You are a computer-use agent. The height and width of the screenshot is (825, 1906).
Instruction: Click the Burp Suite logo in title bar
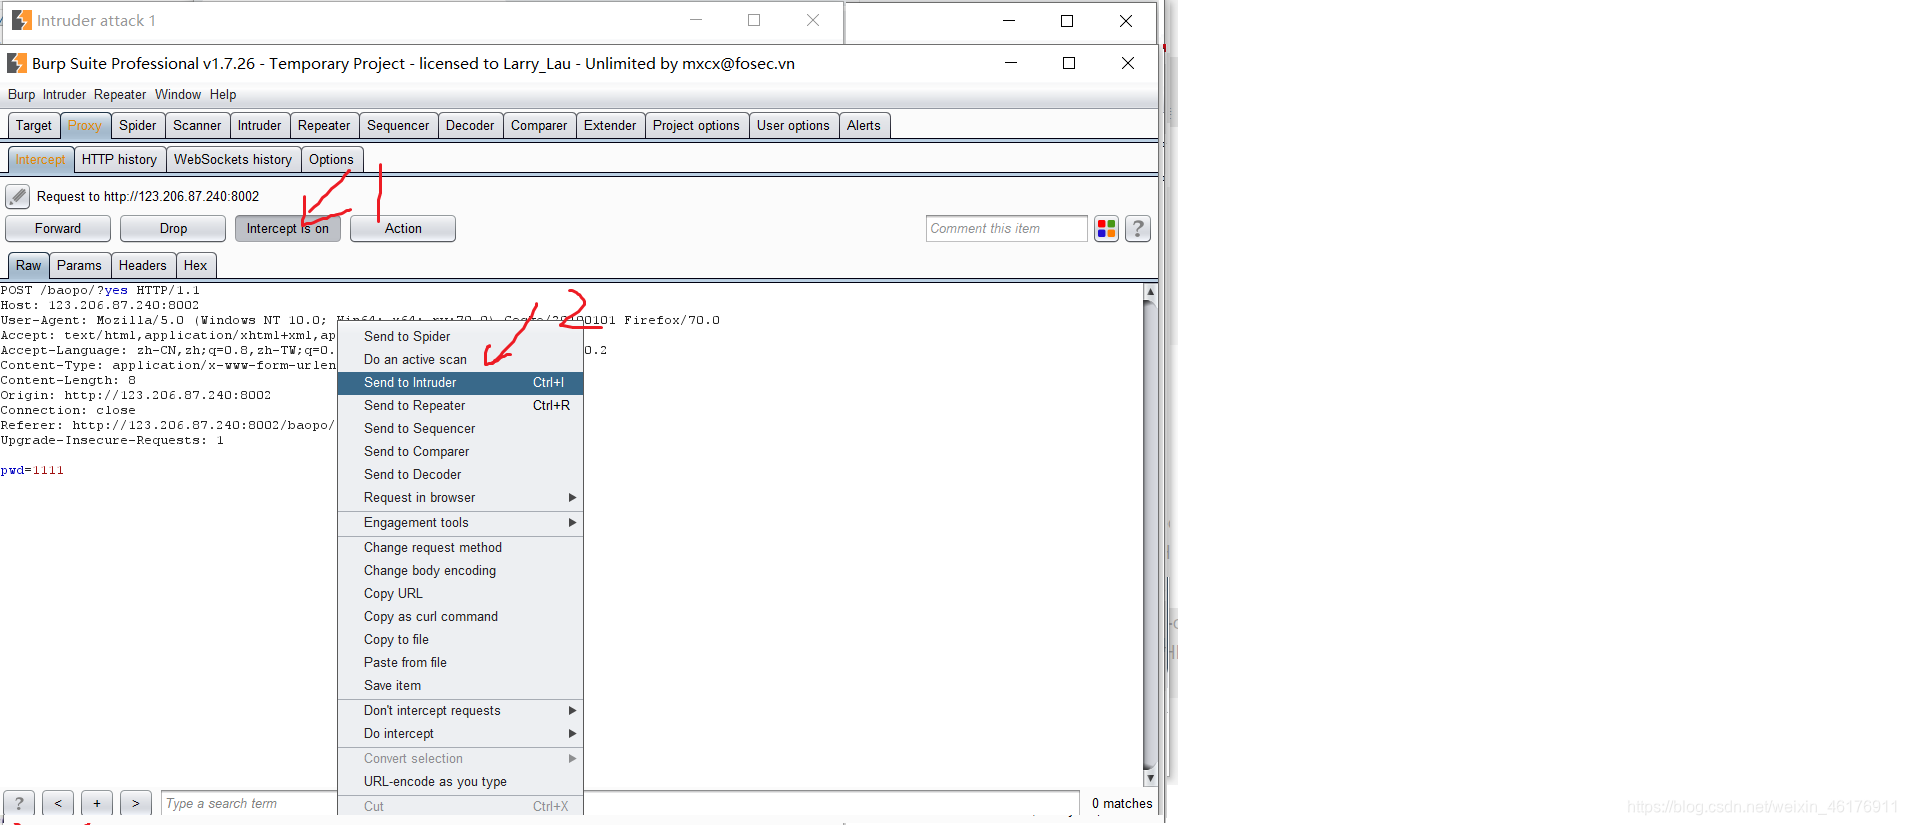click(17, 64)
